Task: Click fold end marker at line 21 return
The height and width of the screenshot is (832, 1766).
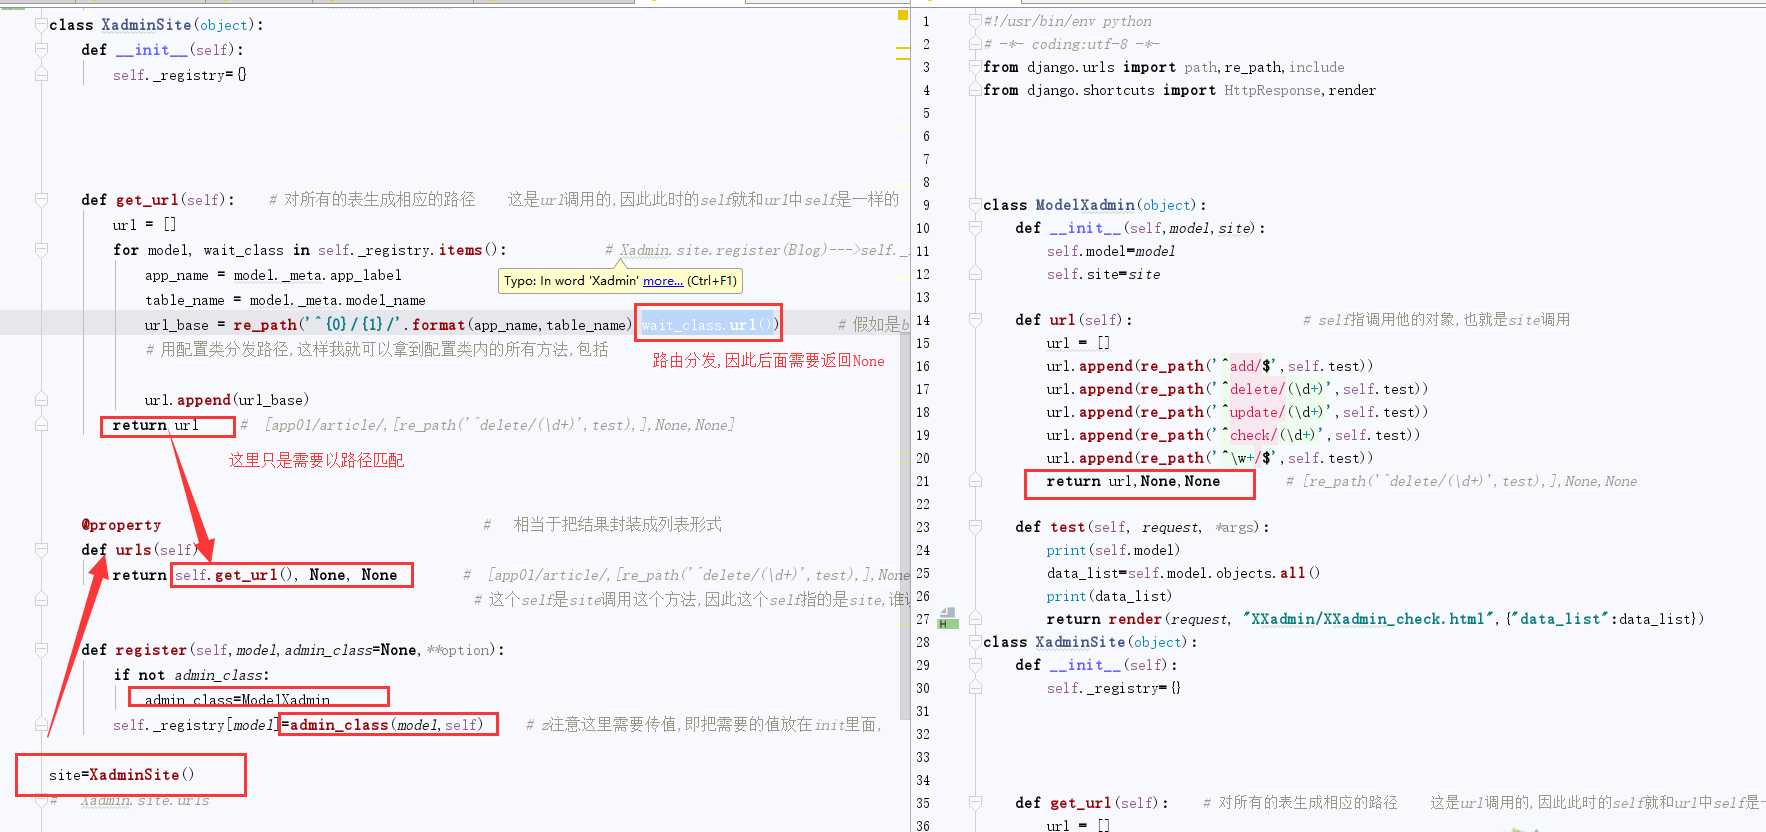Action: point(975,481)
